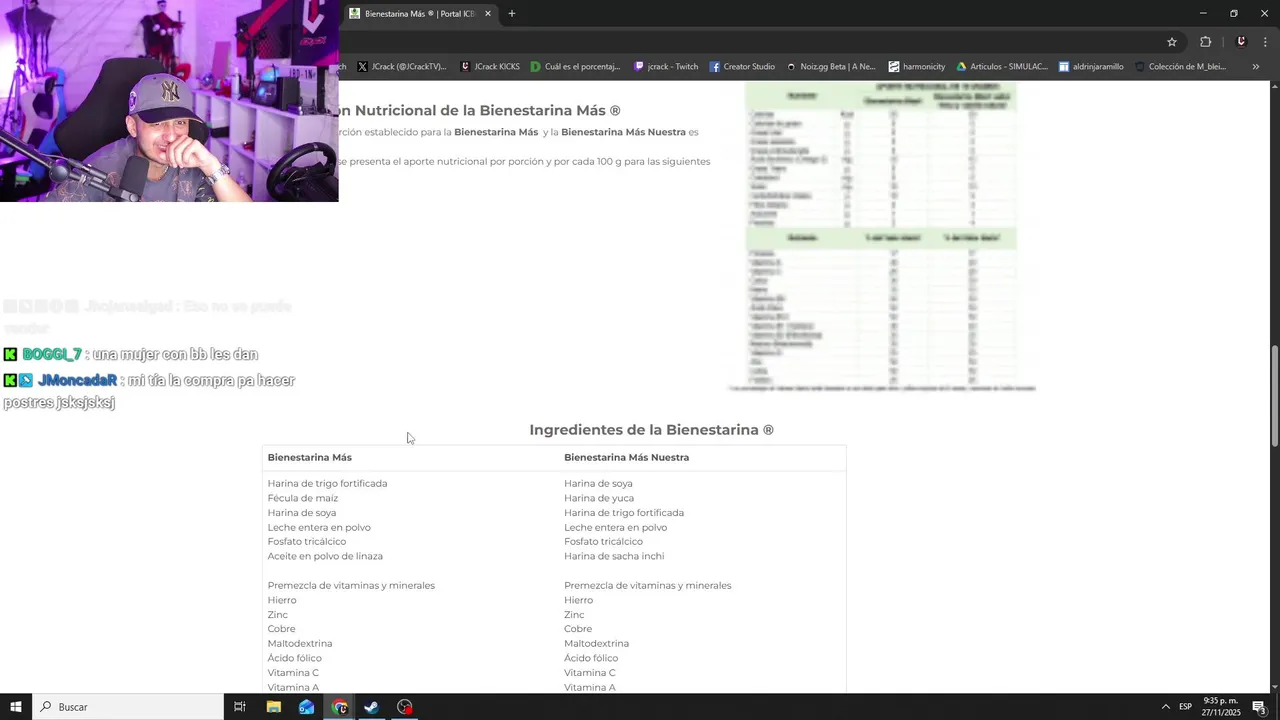Open the JCrack KICKS bookmark
Viewport: 1280px width, 720px height.
click(x=490, y=67)
